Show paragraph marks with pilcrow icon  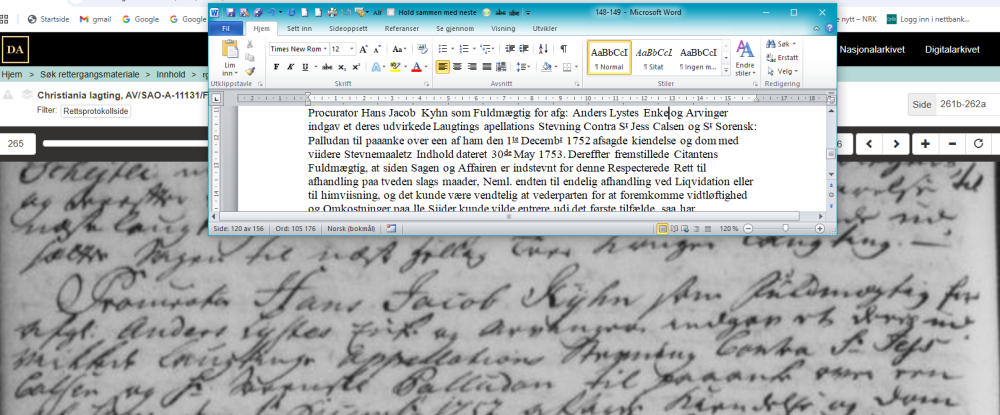click(563, 49)
